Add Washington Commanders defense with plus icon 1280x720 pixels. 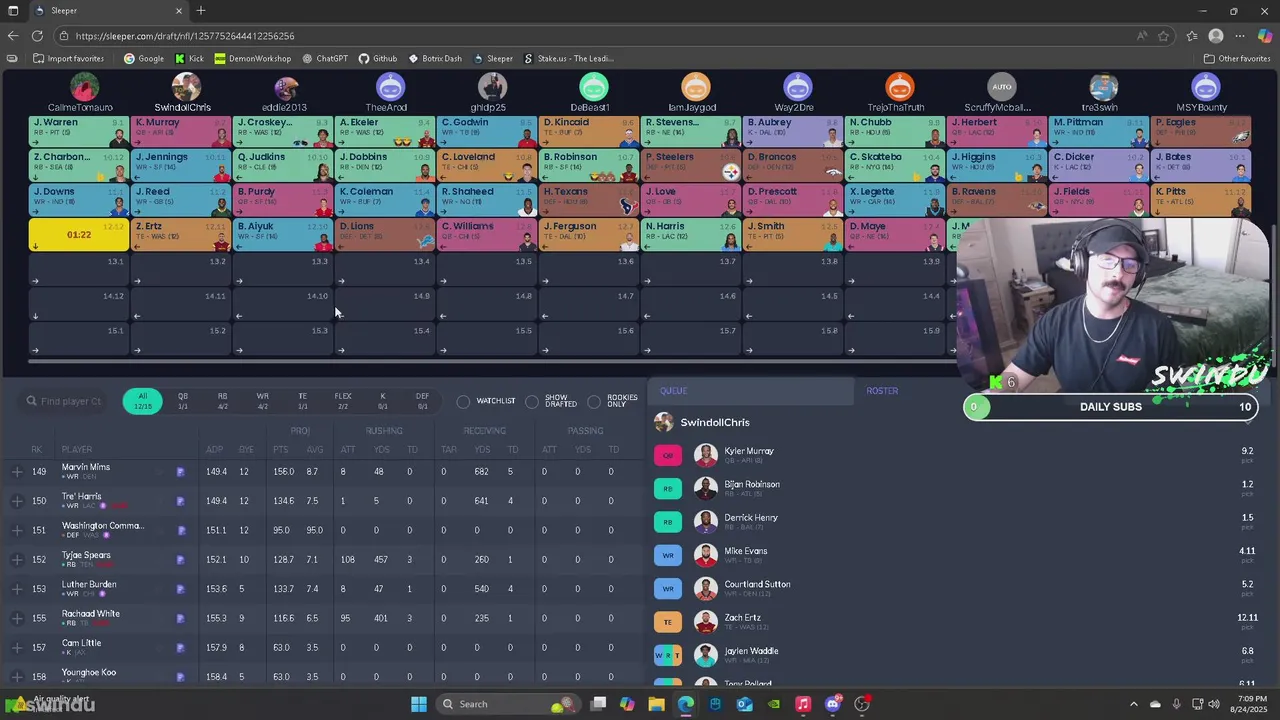coord(17,530)
